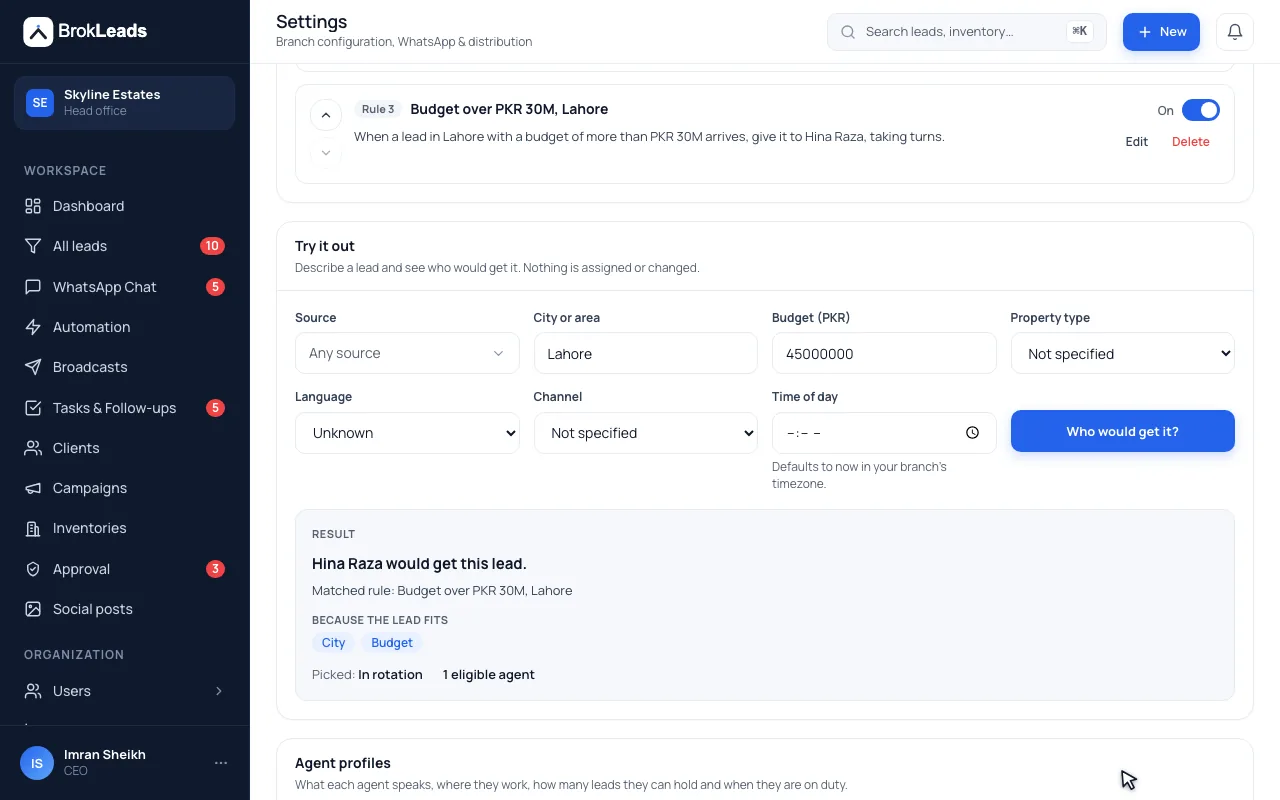The height and width of the screenshot is (800, 1280).
Task: Click the Budget (PKR) field
Action: click(884, 353)
